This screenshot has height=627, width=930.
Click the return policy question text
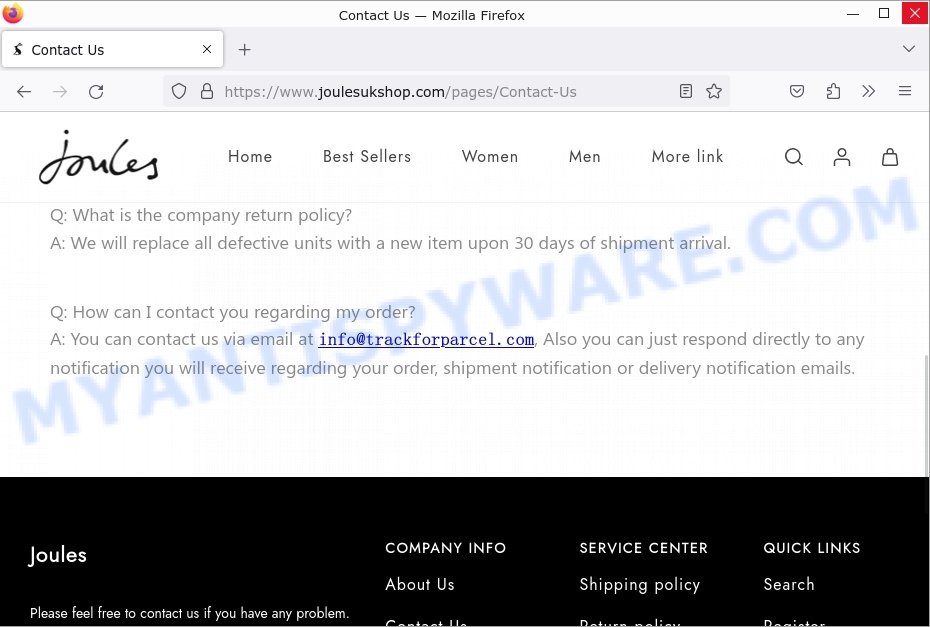tap(201, 215)
